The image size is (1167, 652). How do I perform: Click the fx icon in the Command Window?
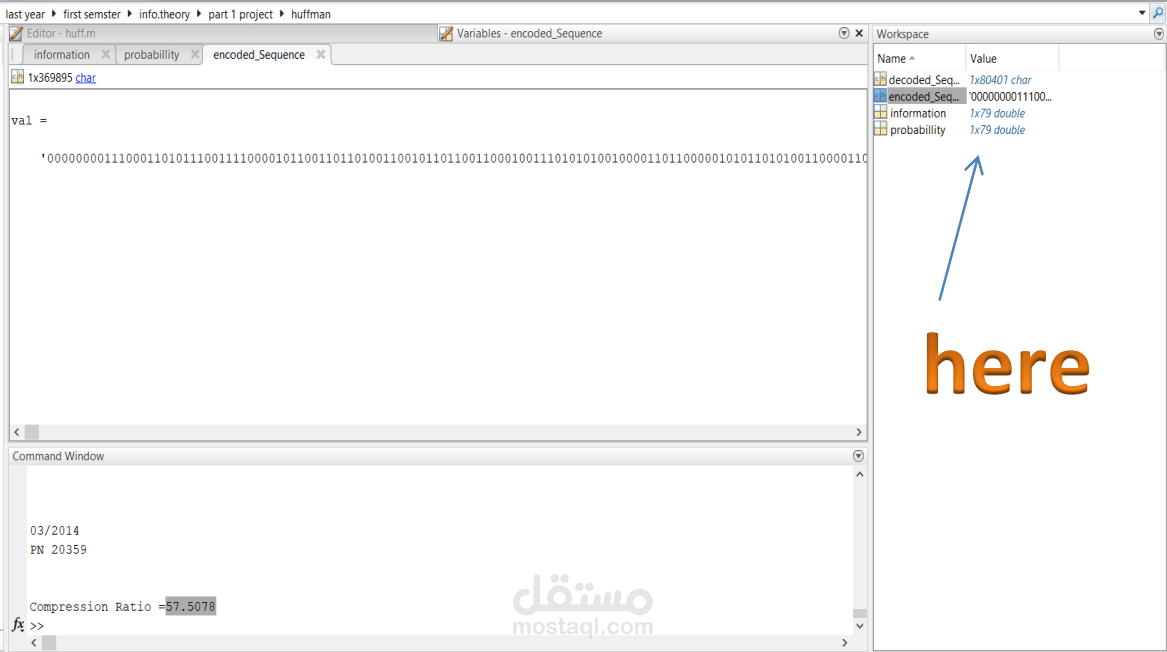click(x=17, y=625)
